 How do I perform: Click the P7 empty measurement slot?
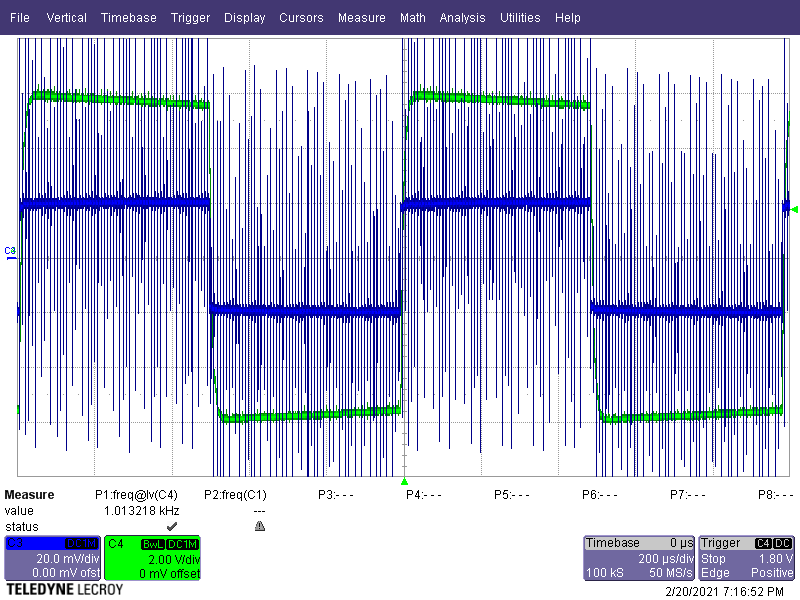tap(688, 495)
